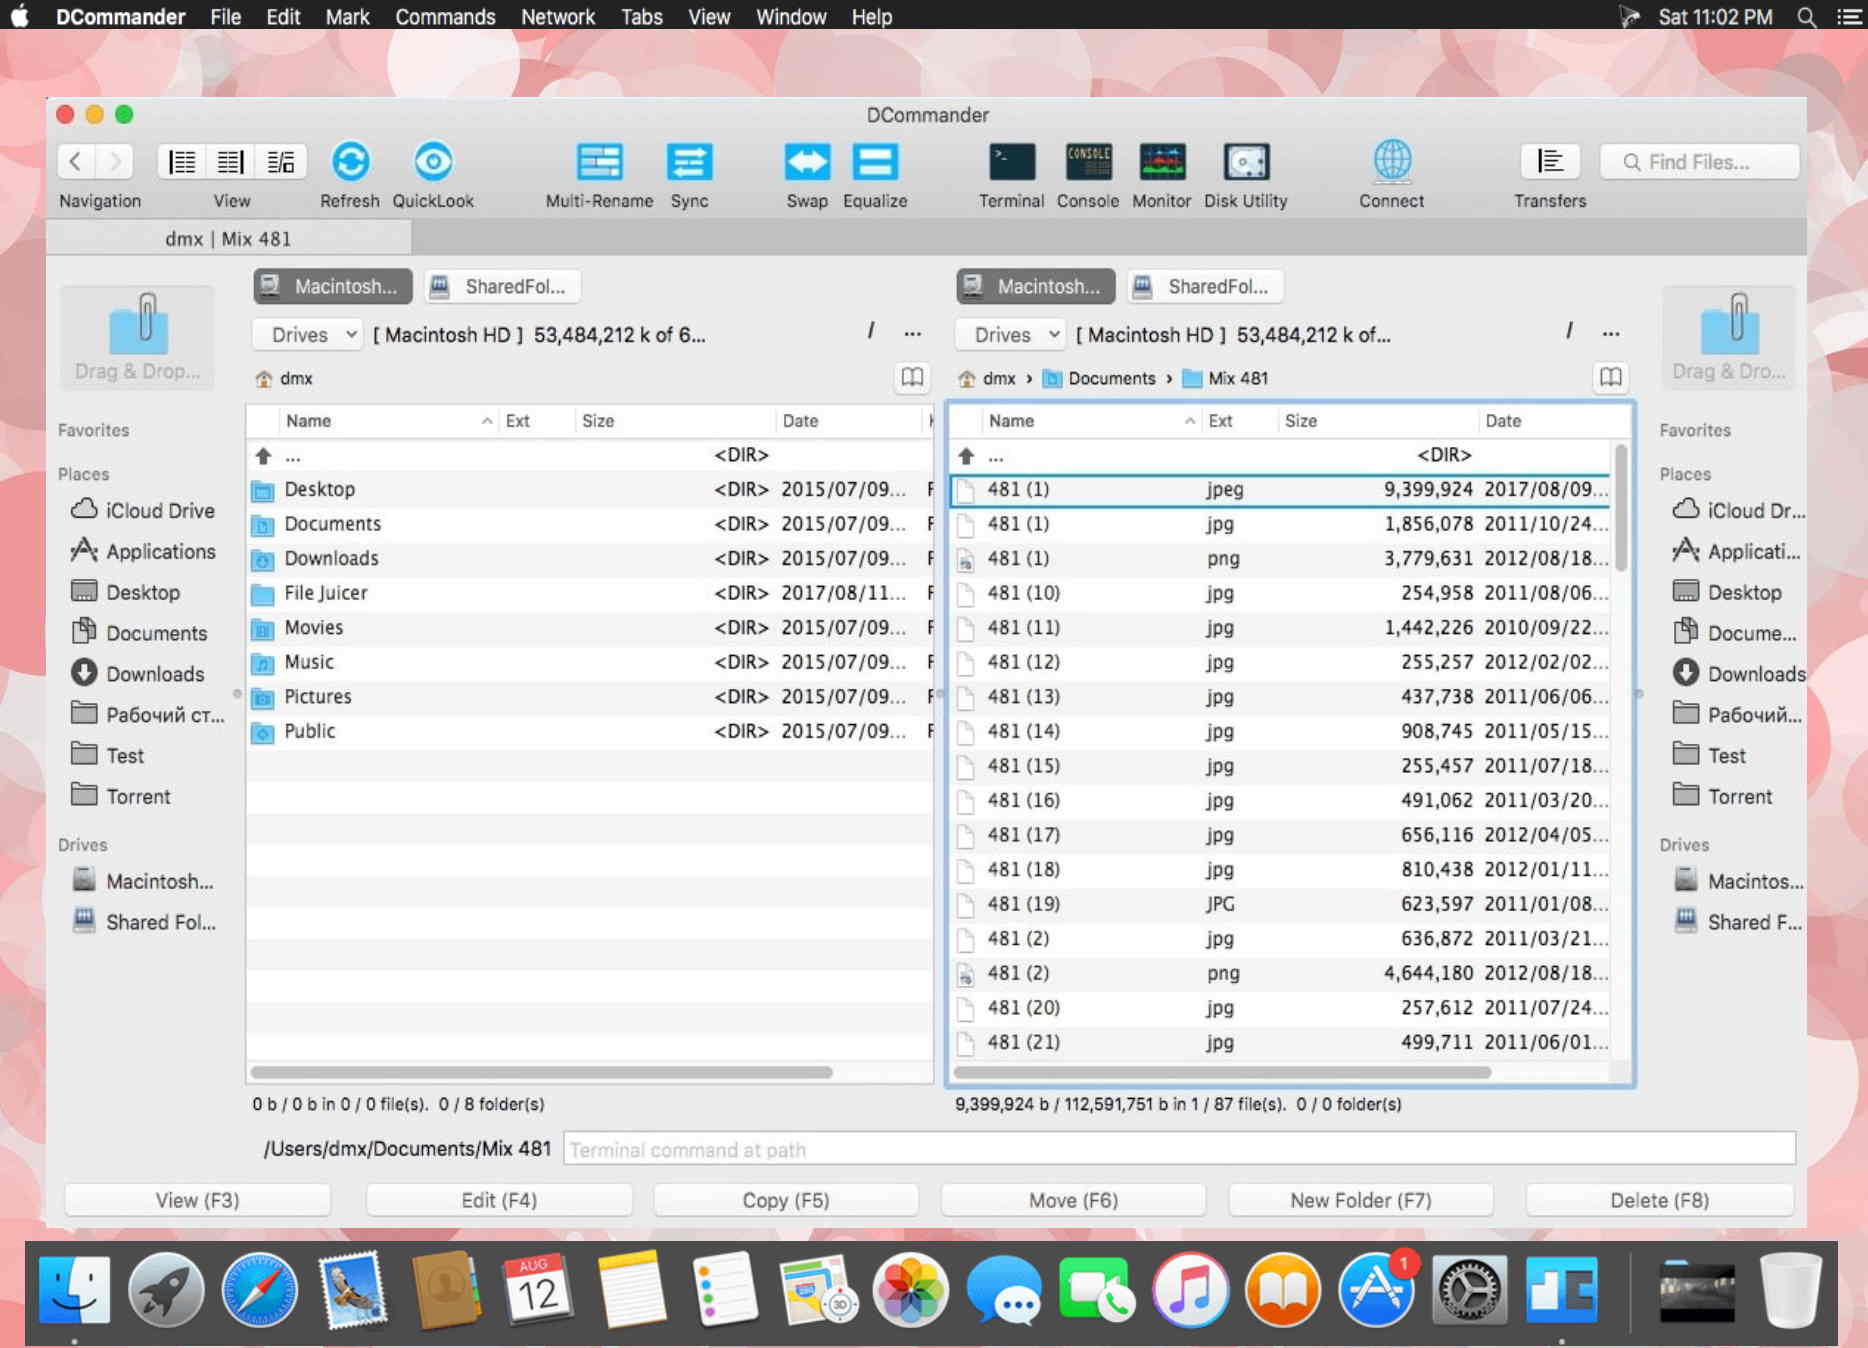Open right panel bookmarks book icon
Image resolution: width=1868 pixels, height=1348 pixels.
tap(1610, 377)
